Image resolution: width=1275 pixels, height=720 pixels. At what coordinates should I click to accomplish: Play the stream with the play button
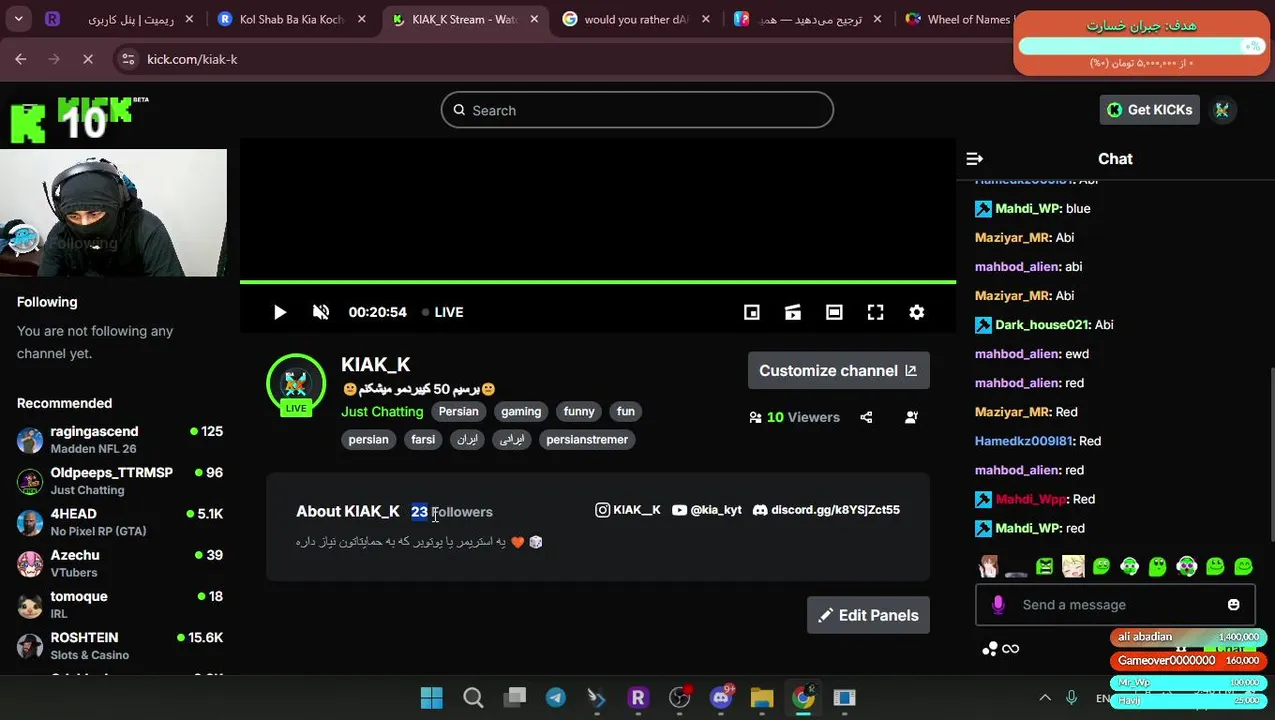280,312
